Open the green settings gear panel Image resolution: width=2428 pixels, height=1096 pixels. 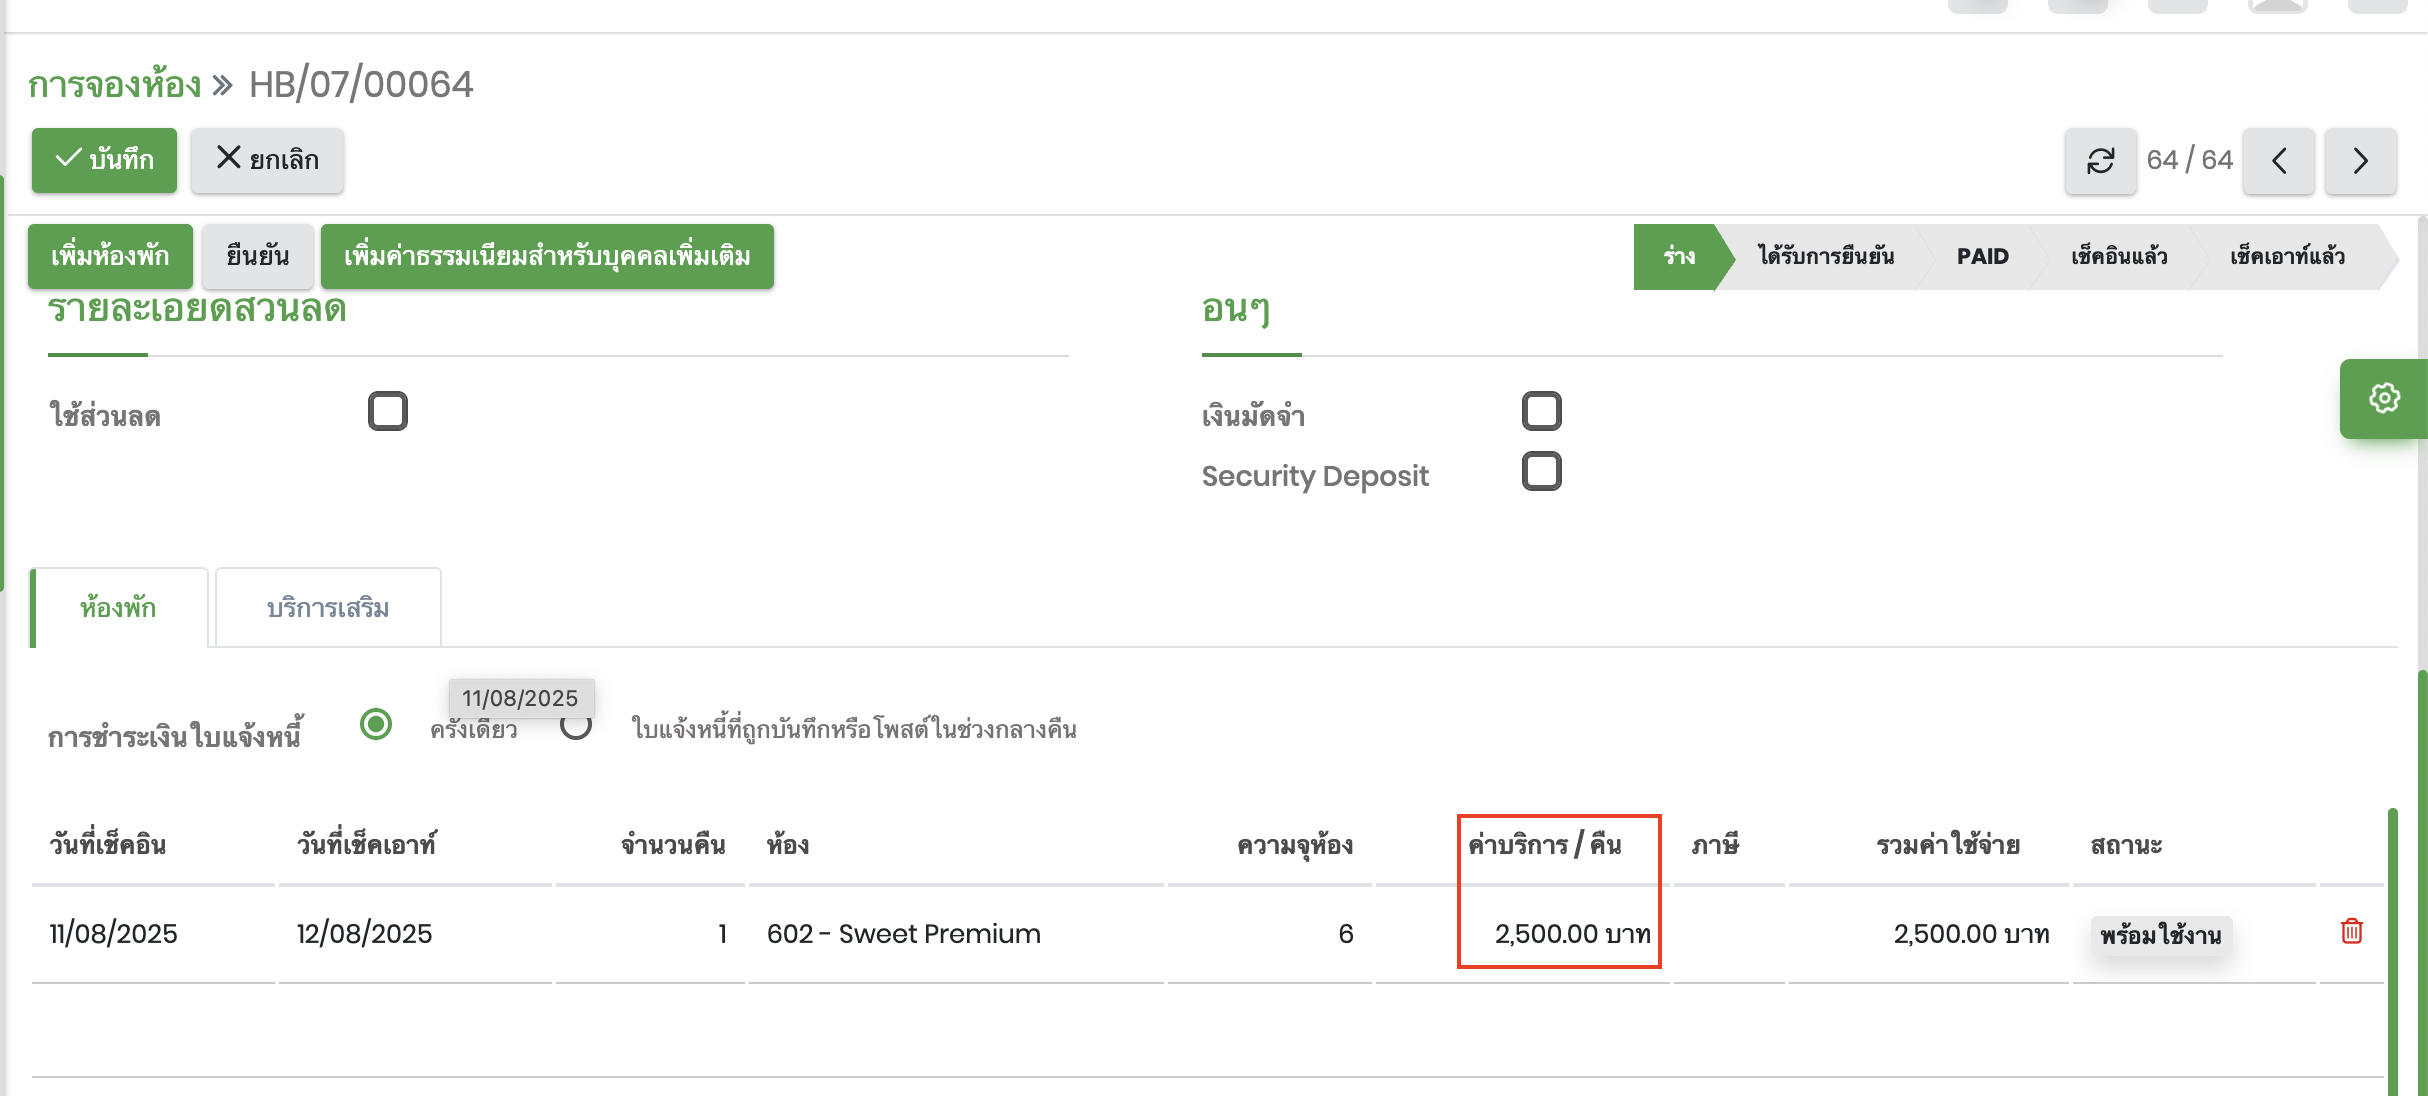point(2384,398)
